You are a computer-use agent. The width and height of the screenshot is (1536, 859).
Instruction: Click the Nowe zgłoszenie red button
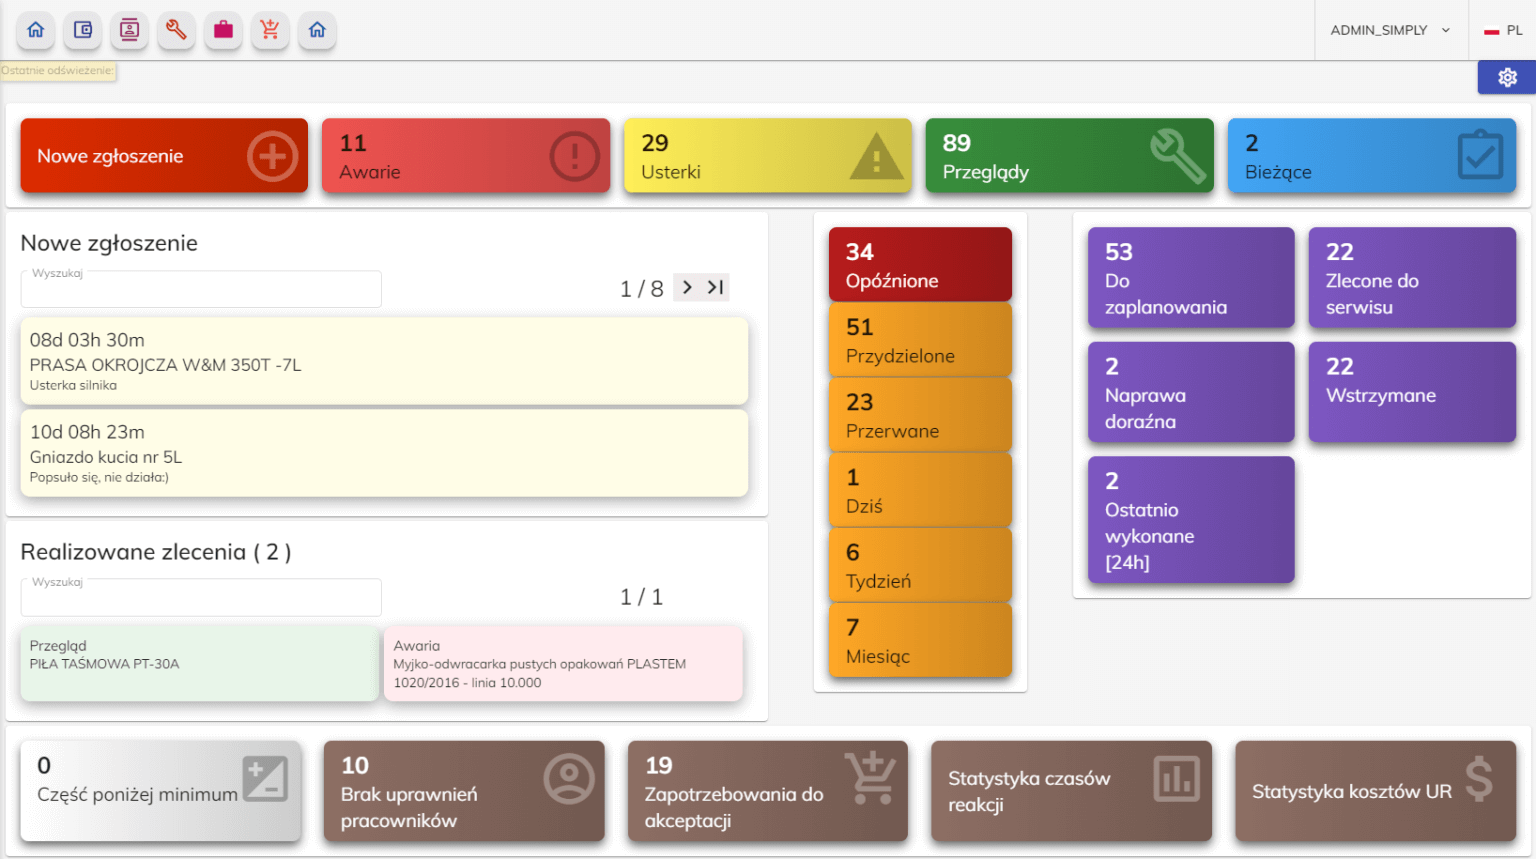(x=163, y=156)
